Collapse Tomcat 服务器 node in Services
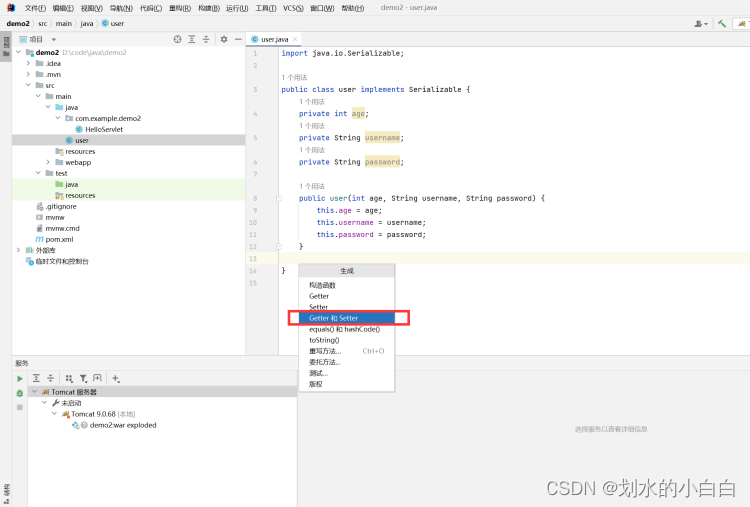Viewport: 750px width, 507px height. (x=34, y=392)
